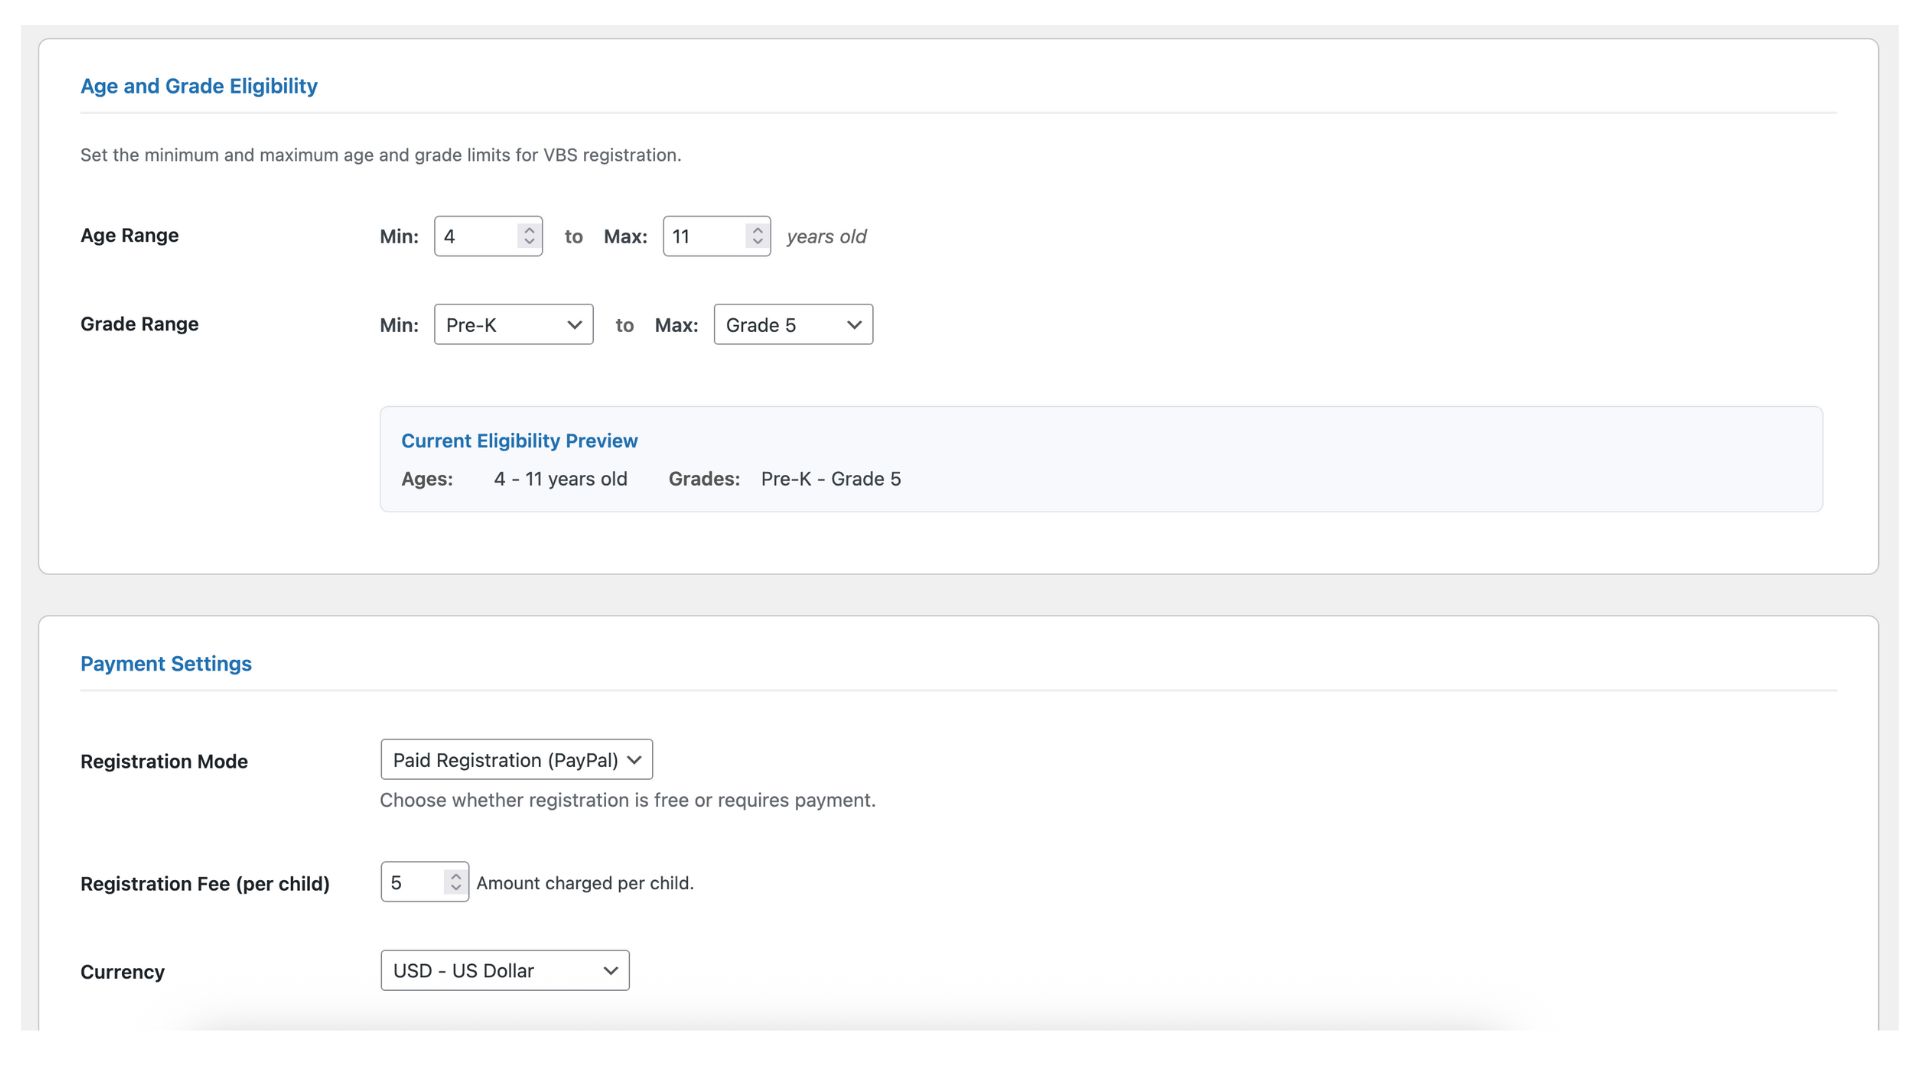1920x1080 pixels.
Task: Expand the Paid Registration (PayPal) dropdown
Action: coord(516,760)
